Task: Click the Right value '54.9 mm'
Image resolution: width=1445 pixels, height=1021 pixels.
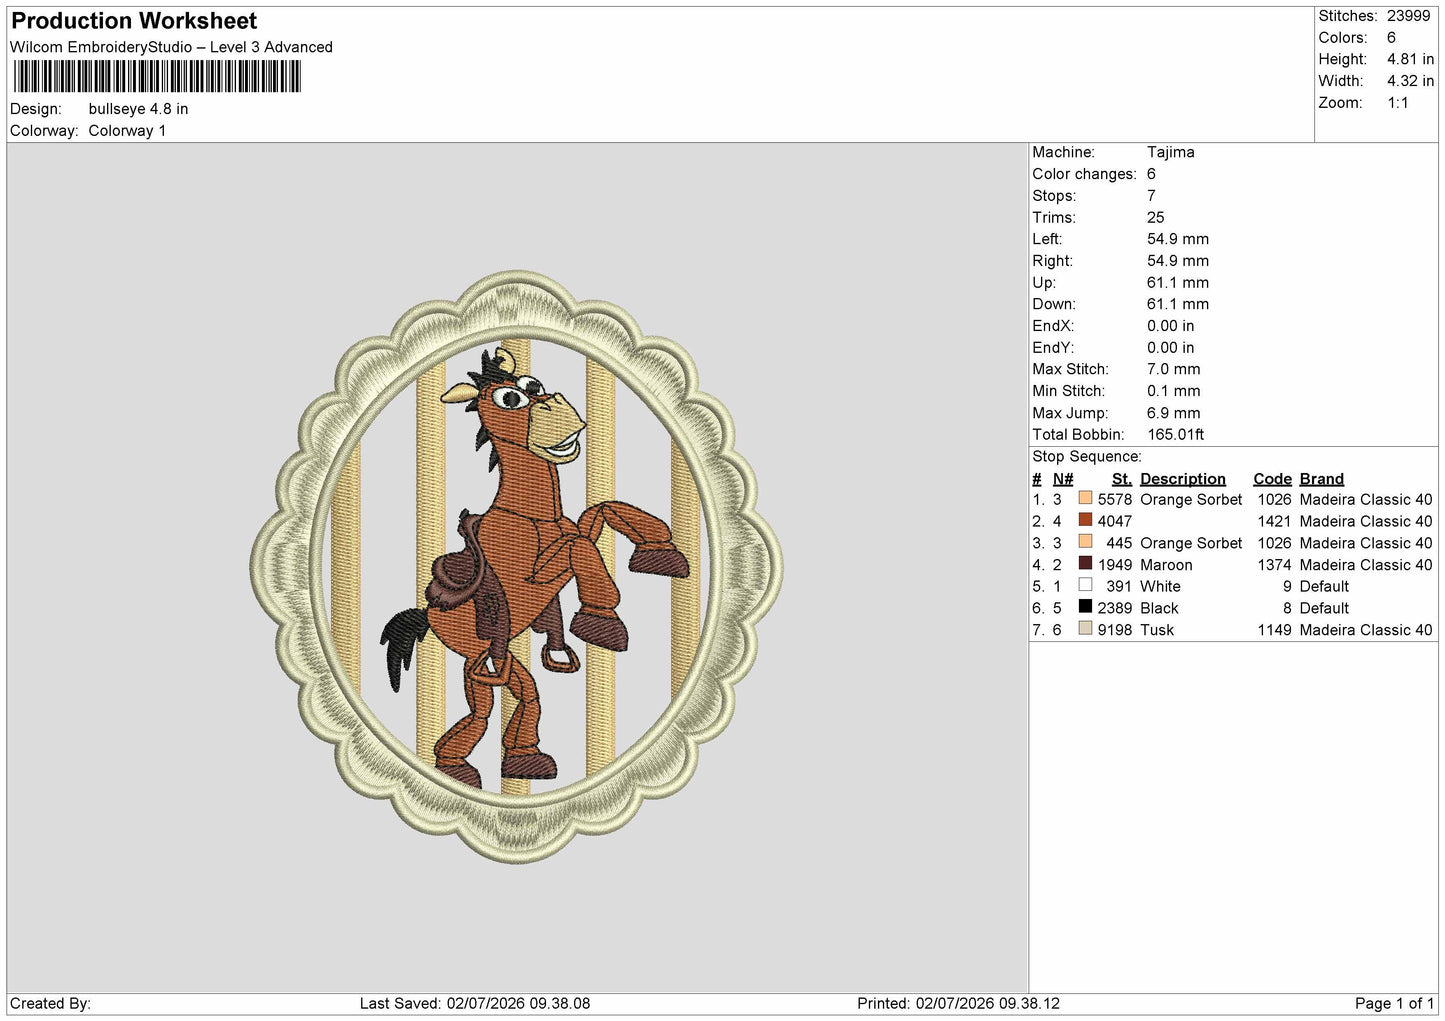Action: [x=1178, y=261]
